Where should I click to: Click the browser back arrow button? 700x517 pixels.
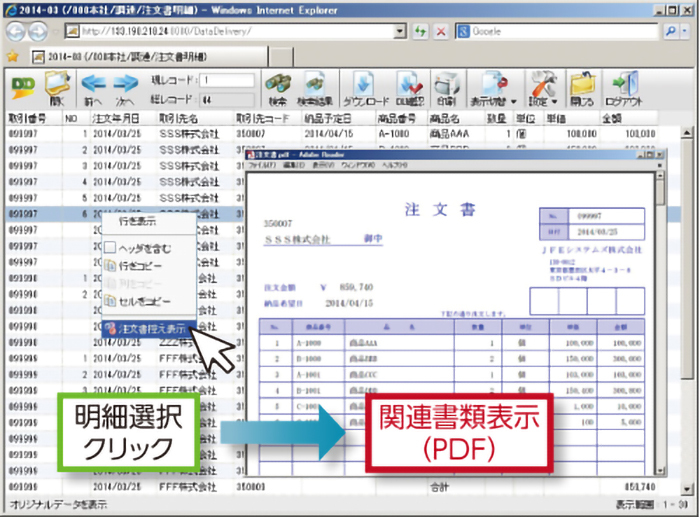click(x=16, y=31)
